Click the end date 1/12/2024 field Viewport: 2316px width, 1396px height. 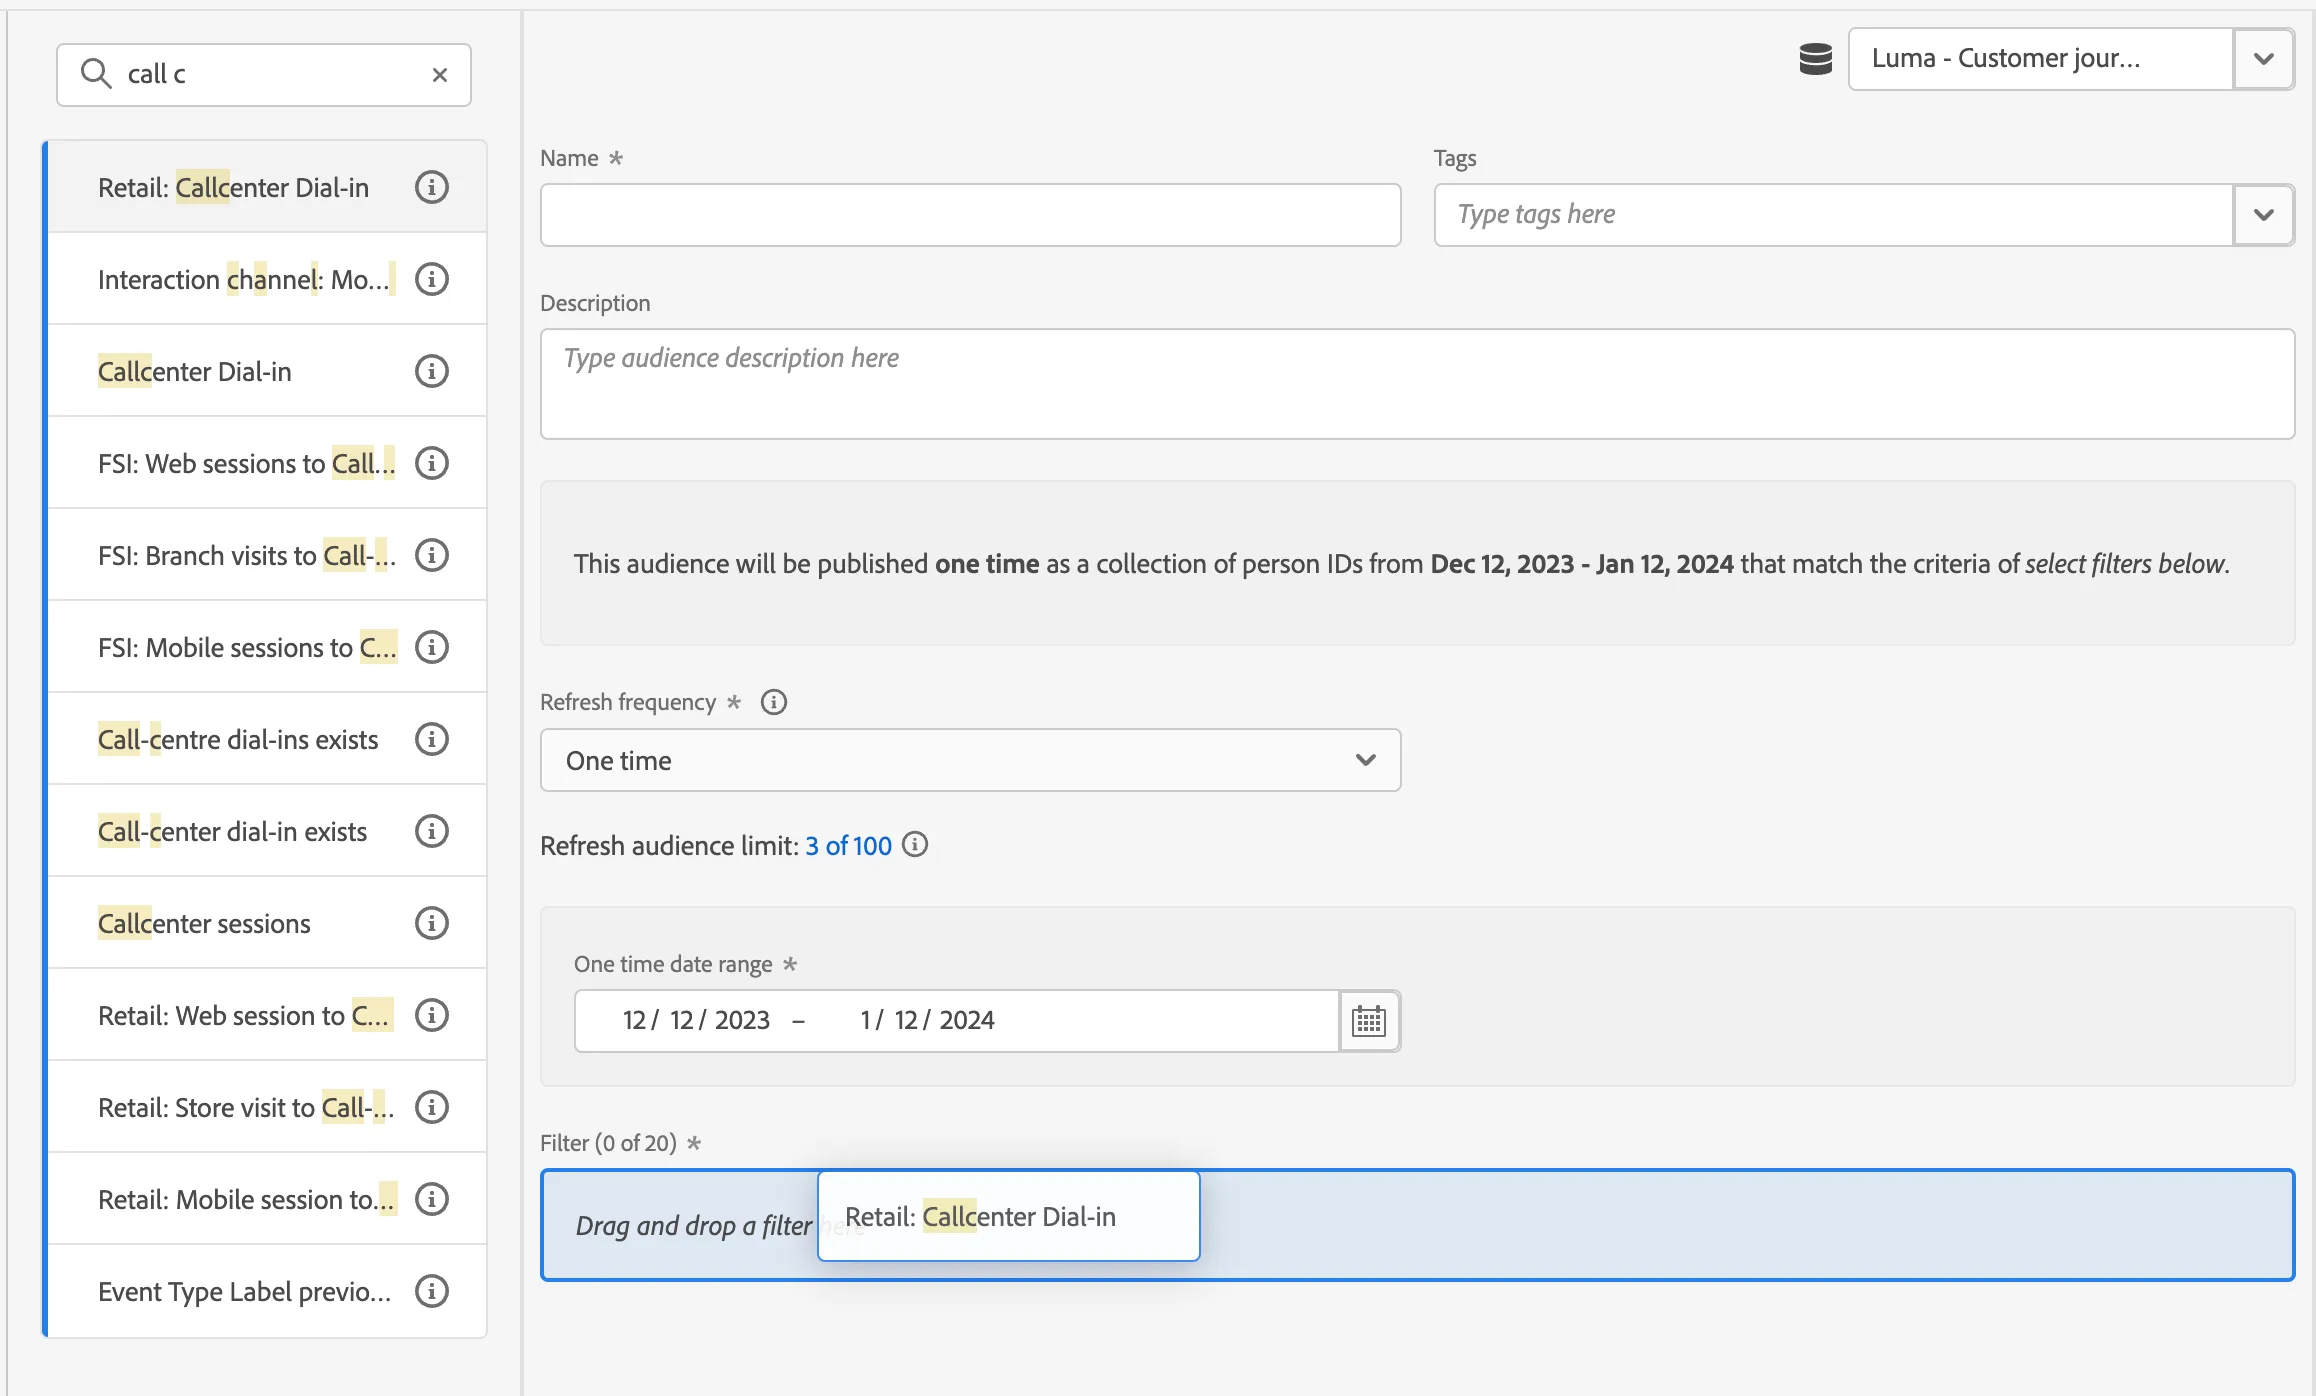pyautogui.click(x=927, y=1020)
